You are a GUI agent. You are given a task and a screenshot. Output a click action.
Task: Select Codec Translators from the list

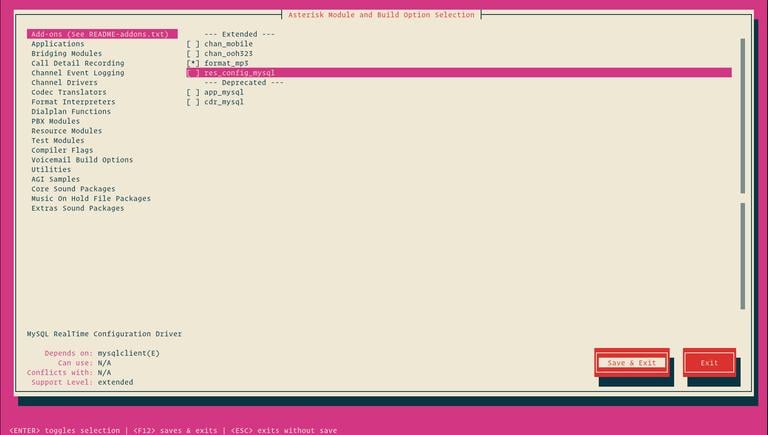pyautogui.click(x=68, y=92)
